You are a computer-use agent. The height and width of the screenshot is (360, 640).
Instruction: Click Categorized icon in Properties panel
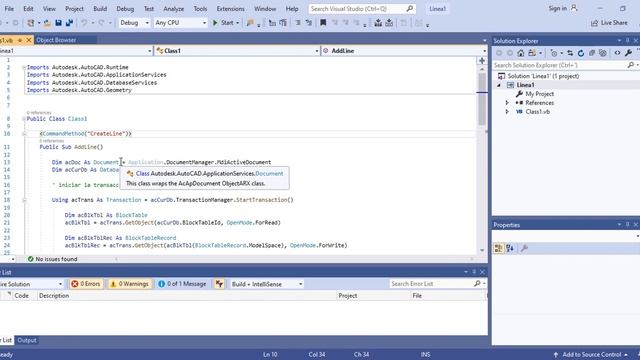click(498, 248)
